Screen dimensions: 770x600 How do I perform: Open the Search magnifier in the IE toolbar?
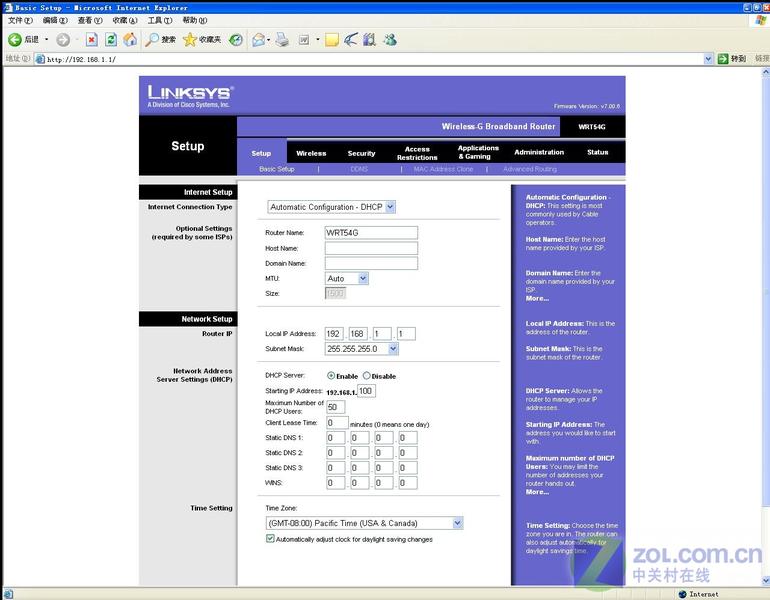point(152,40)
